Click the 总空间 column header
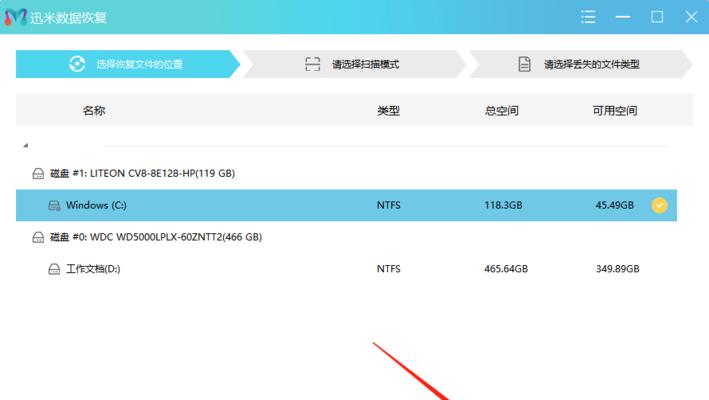This screenshot has width=709, height=400. point(501,111)
